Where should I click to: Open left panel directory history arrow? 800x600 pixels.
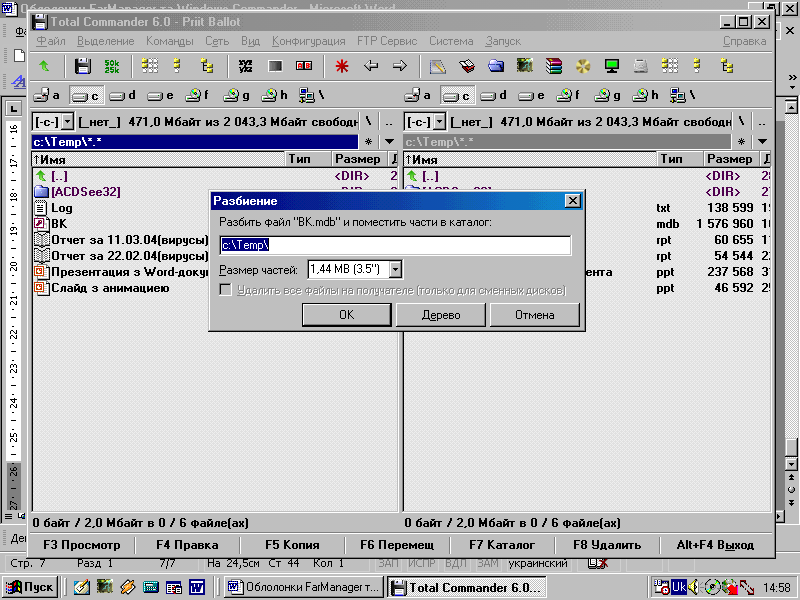click(389, 142)
